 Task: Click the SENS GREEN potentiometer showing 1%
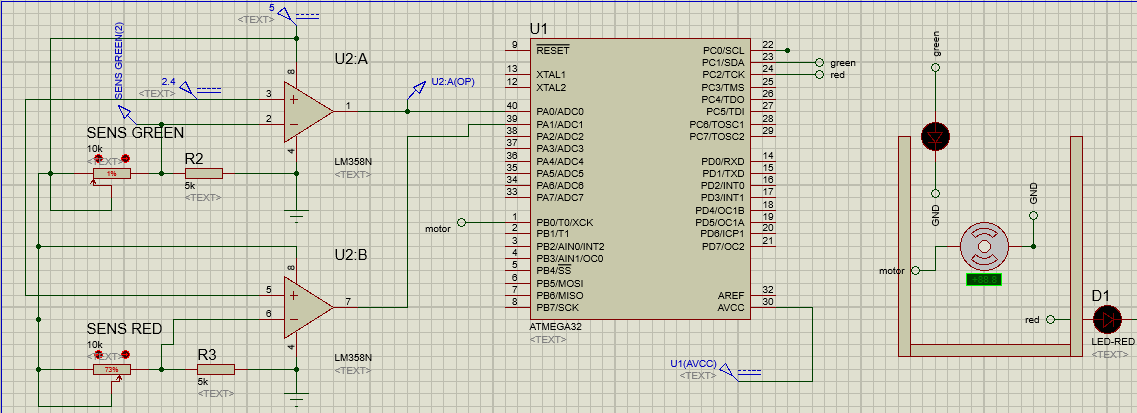111,173
